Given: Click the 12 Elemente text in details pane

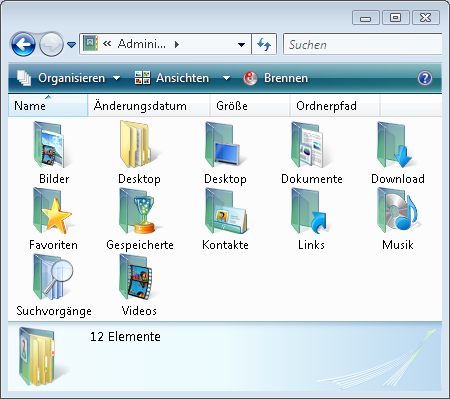Looking at the screenshot, I should 125,337.
